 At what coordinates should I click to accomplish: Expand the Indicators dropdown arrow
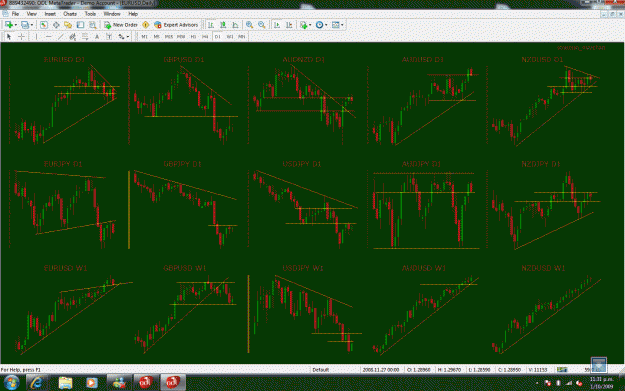tap(310, 25)
